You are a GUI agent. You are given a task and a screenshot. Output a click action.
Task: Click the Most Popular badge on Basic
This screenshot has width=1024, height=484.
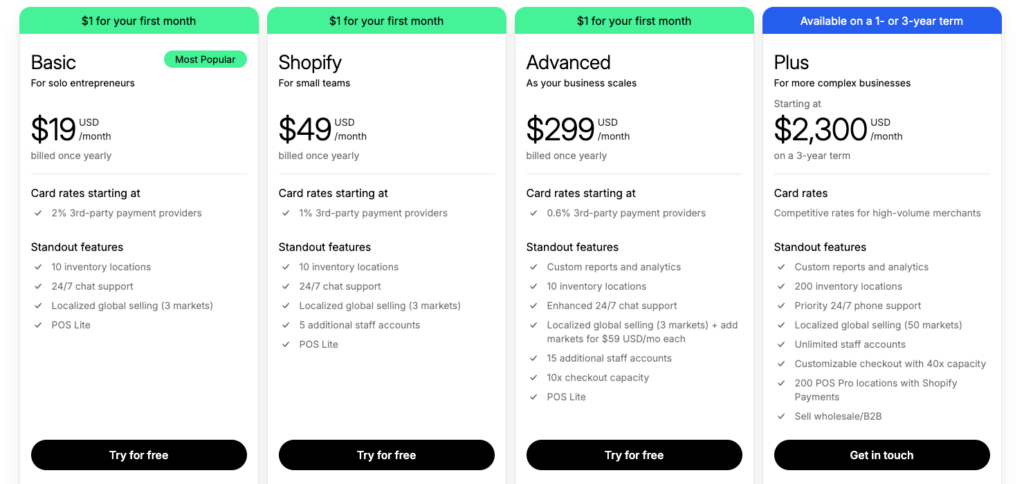[205, 59]
